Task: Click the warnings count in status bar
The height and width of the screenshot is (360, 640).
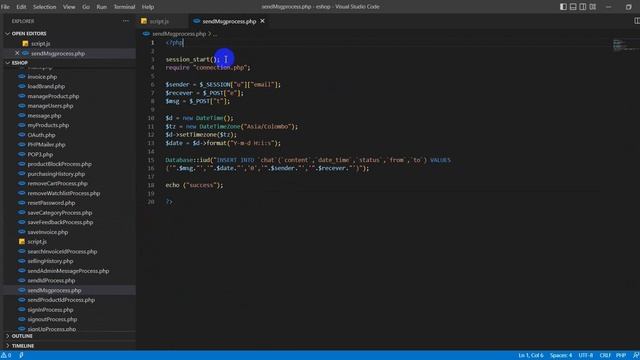Action: pos(6,356)
